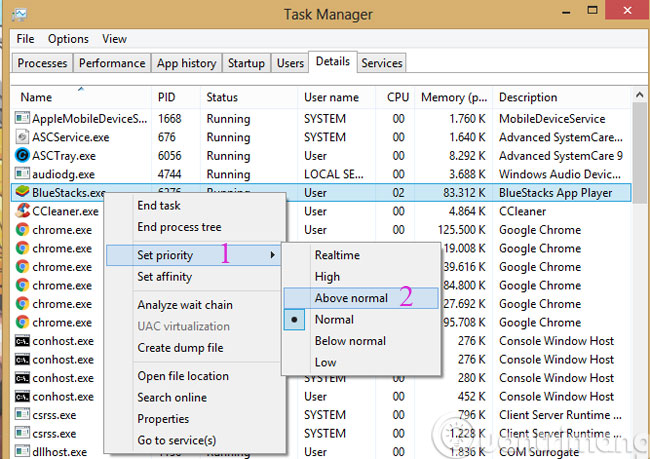The height and width of the screenshot is (459, 650).
Task: Click the ASCService.exe process icon
Action: tap(24, 137)
